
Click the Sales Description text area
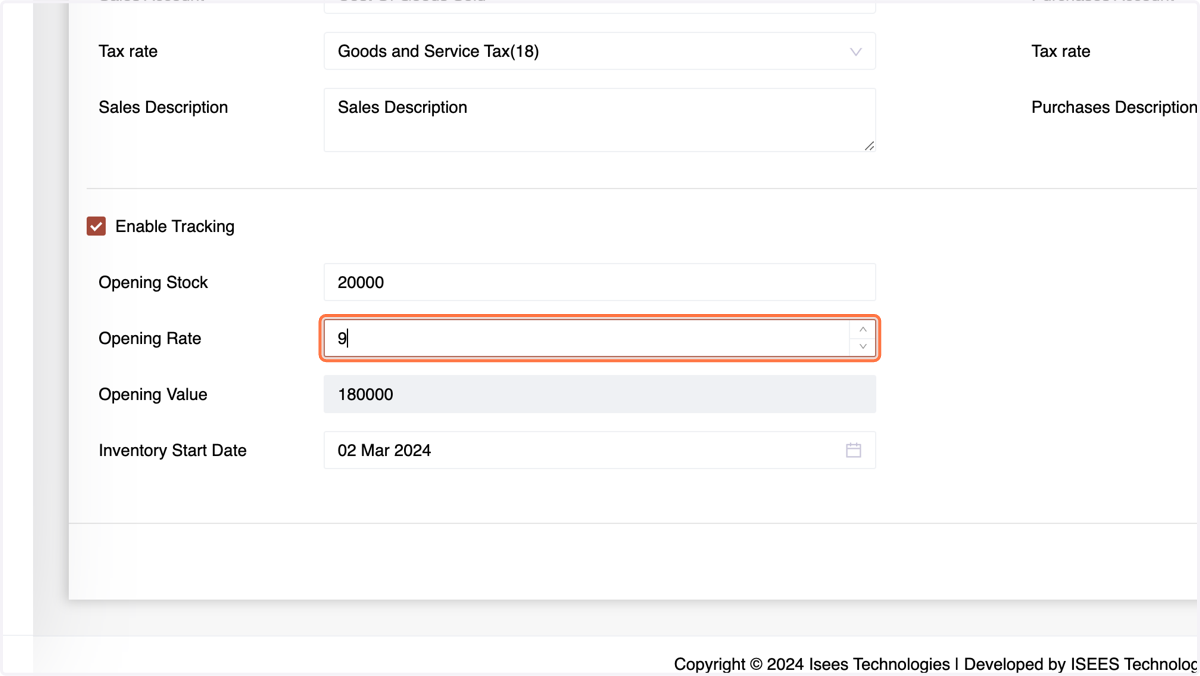600,120
